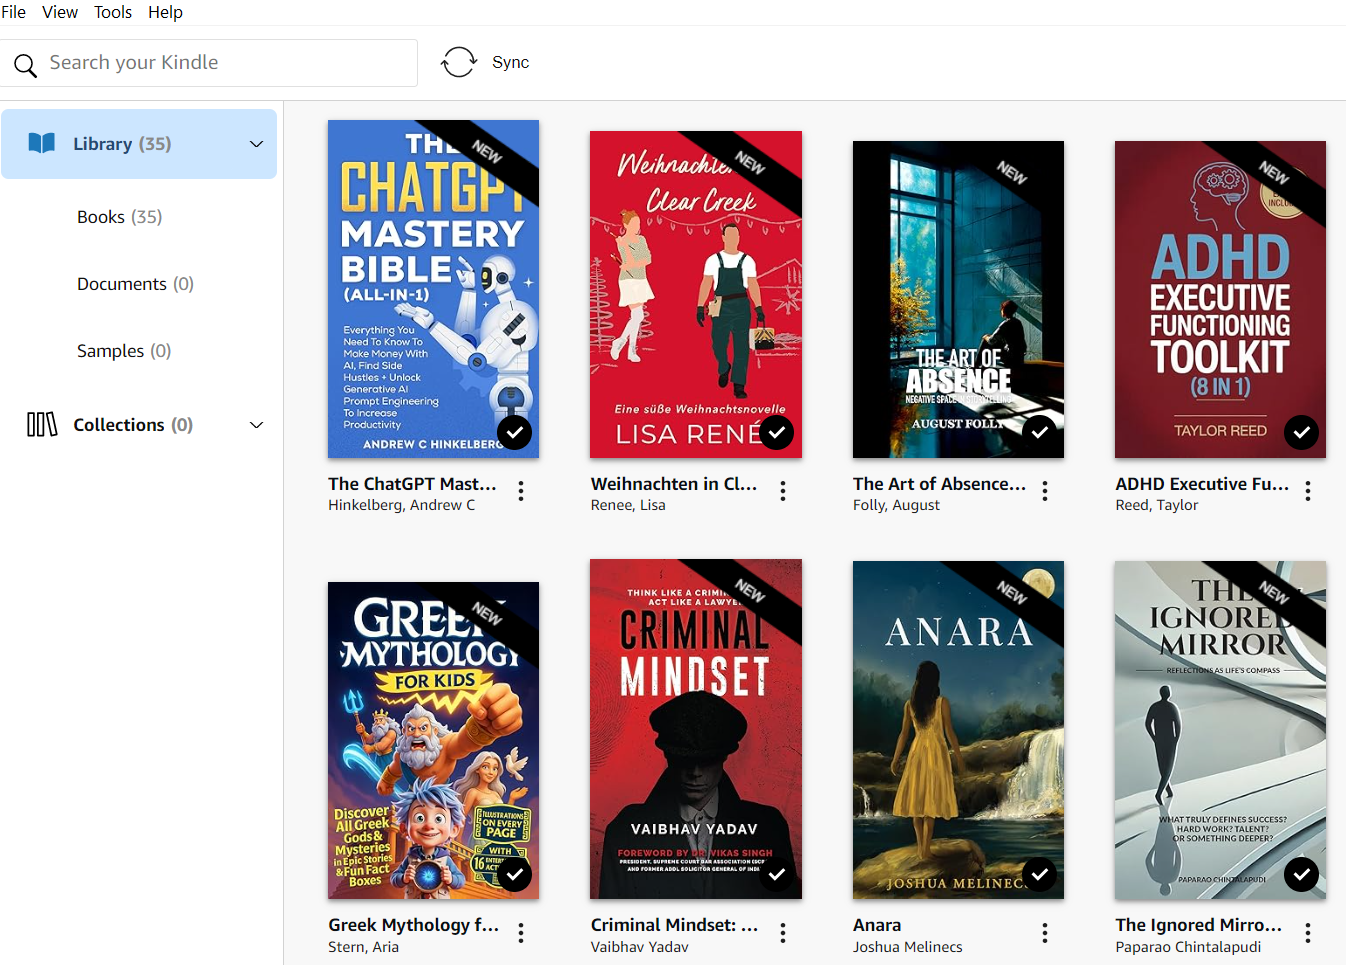Click the downloaded checkmark on Greek Mythology cover
Screen dimensions: 1346x965
click(514, 874)
